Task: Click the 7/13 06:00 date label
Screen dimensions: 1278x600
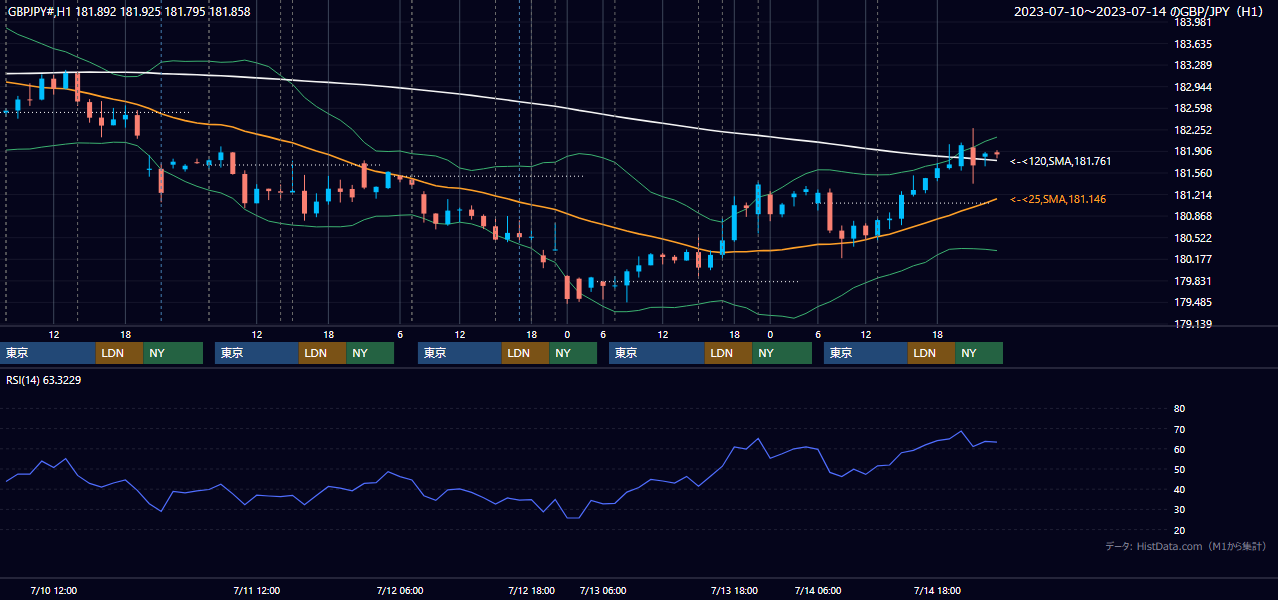Action: click(x=602, y=591)
